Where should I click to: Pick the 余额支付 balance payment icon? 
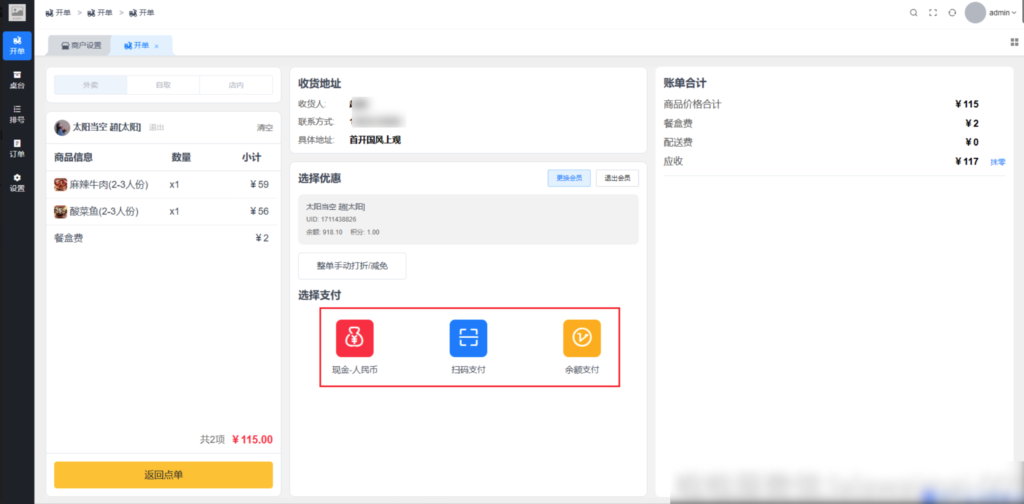[x=581, y=338]
